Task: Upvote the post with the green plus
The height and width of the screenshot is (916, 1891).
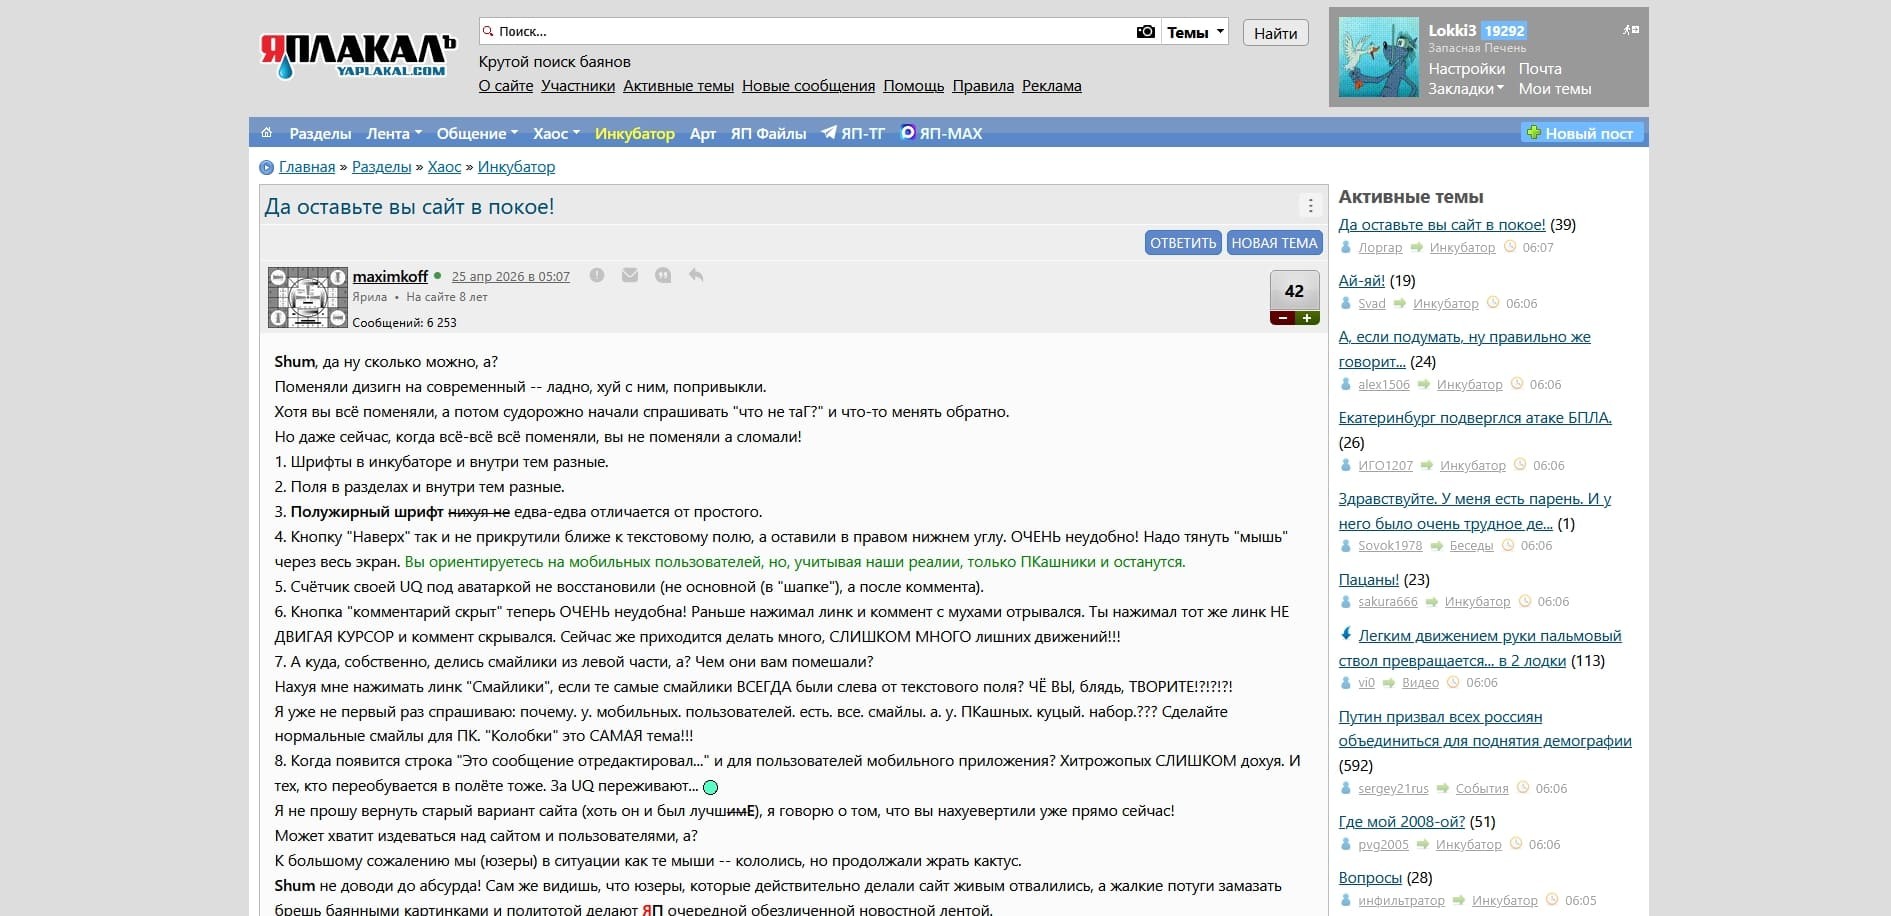Action: 1307,318
